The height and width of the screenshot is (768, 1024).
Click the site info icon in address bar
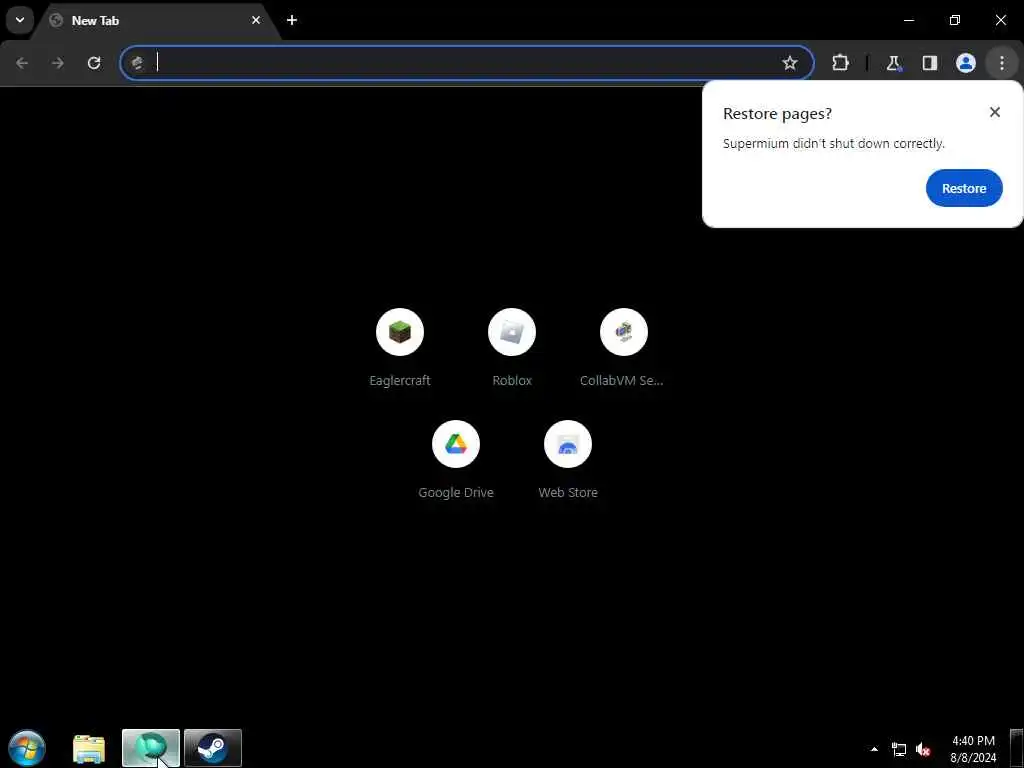(137, 63)
